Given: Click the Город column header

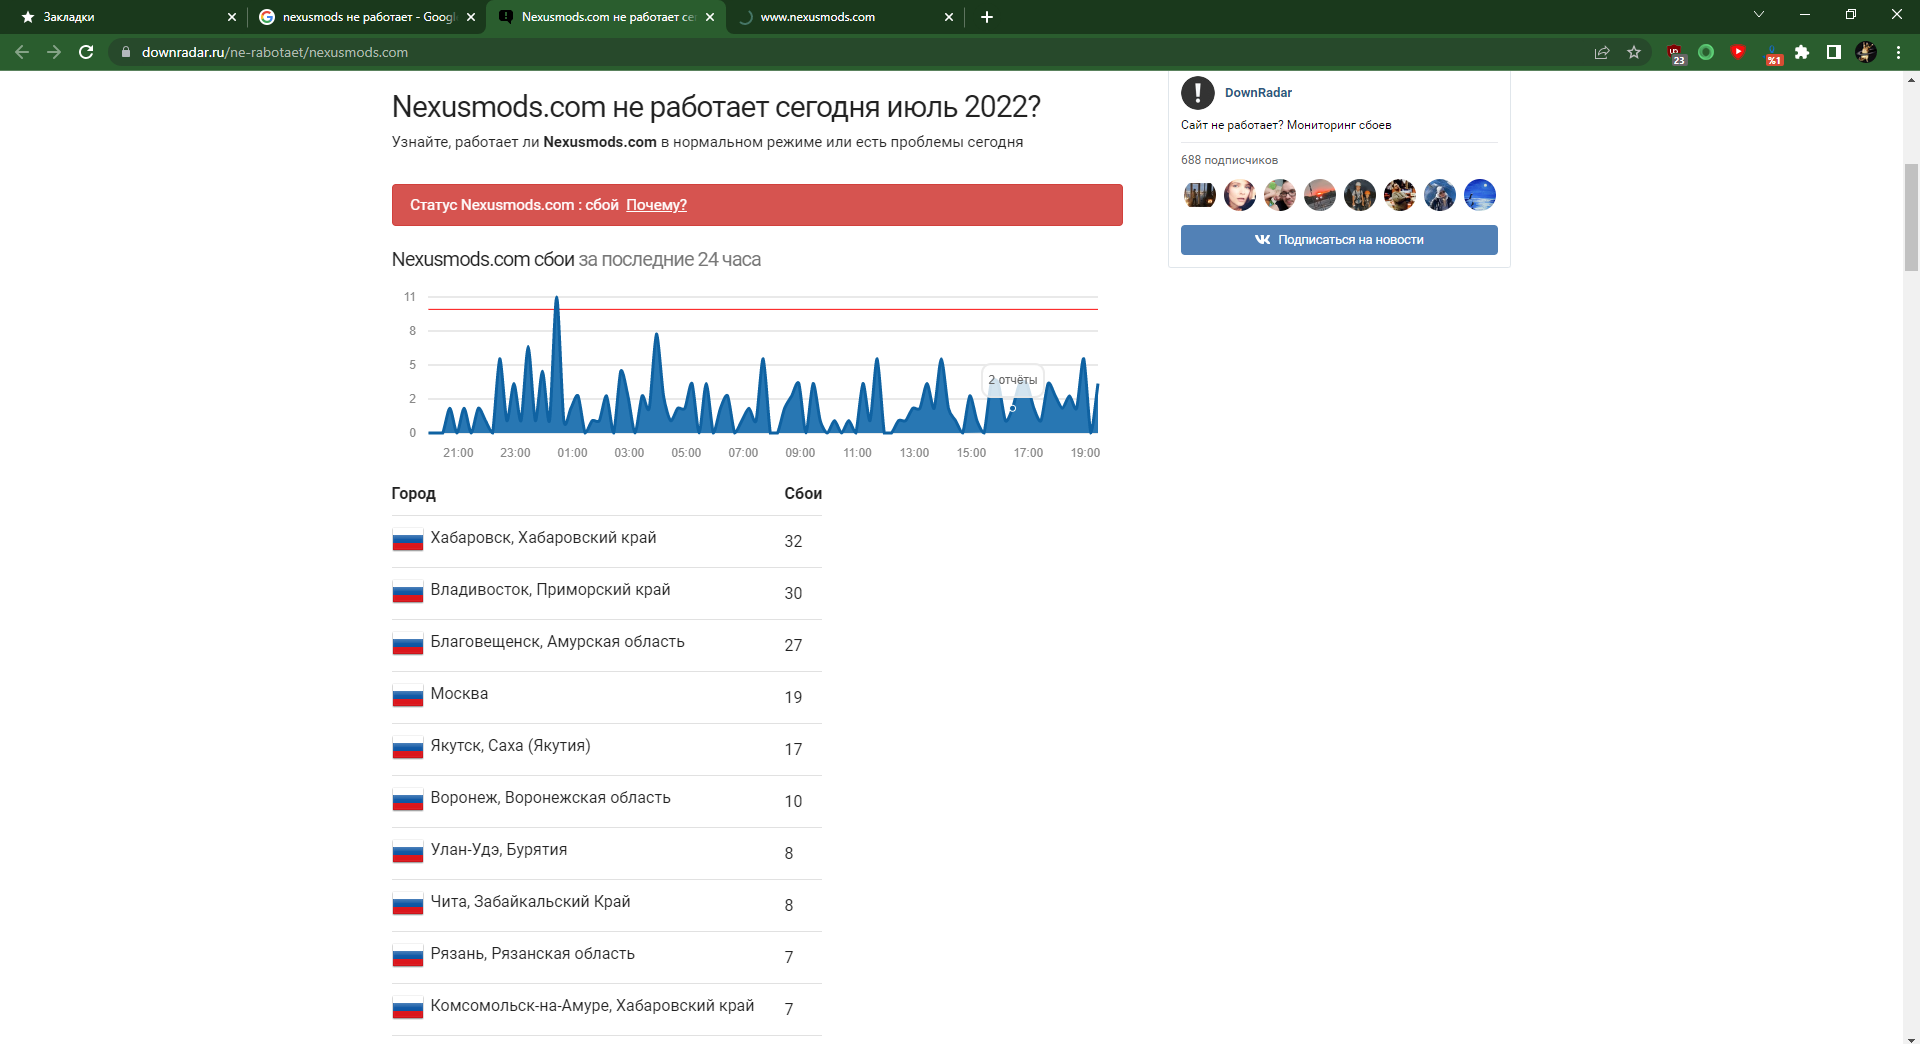Looking at the screenshot, I should (x=413, y=494).
